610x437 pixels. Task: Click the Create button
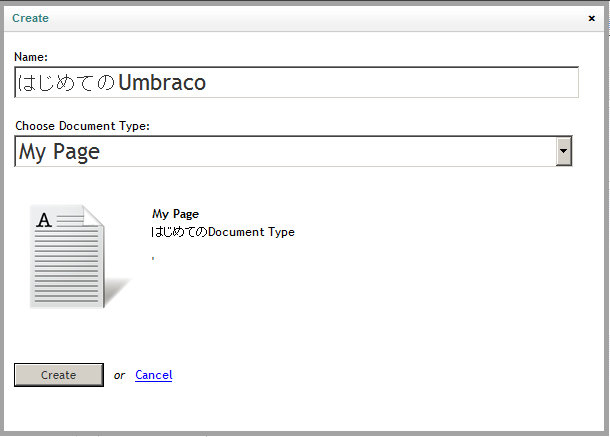pos(59,375)
